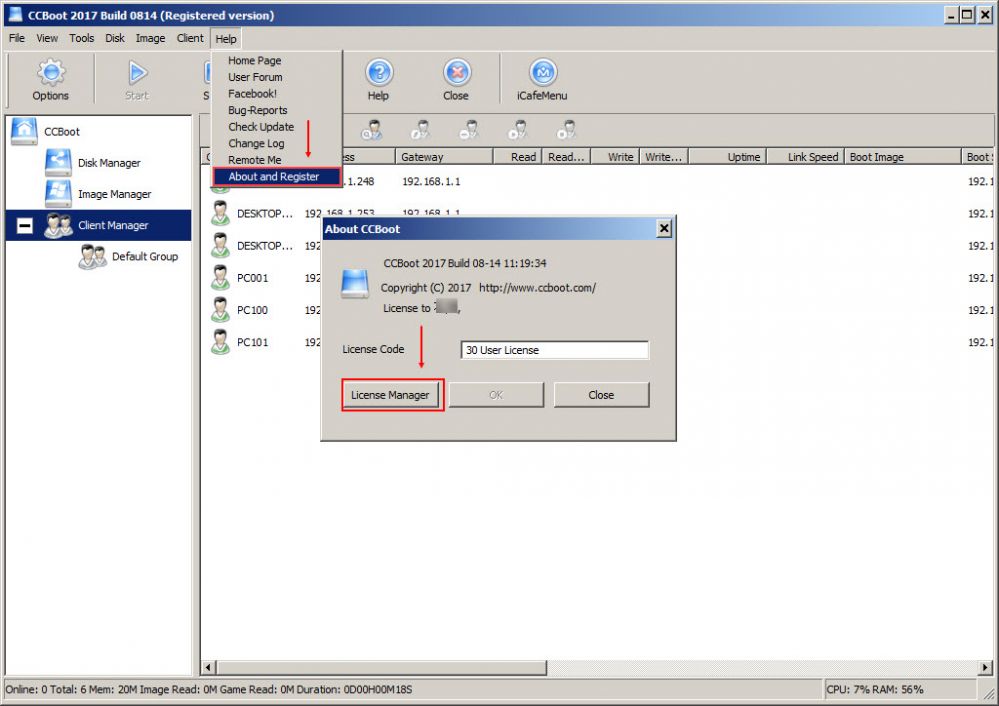This screenshot has width=999, height=706.
Task: Click the License Code input field
Action: [x=554, y=350]
